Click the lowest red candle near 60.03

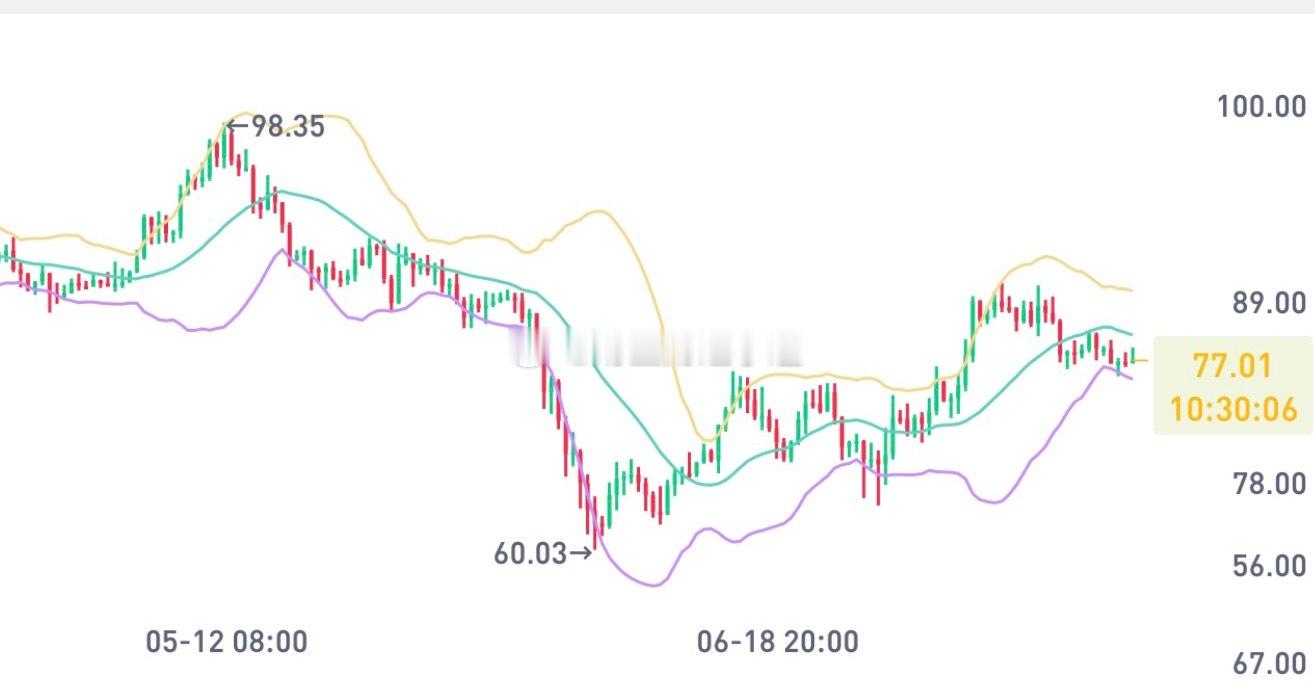(596, 524)
